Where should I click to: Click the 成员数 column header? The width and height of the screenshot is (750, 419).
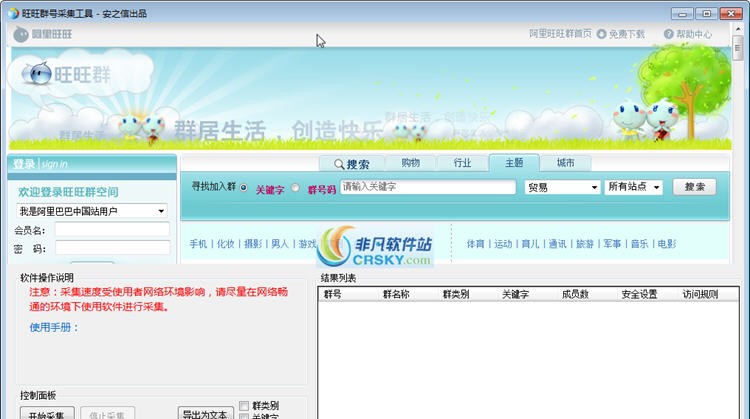tap(575, 294)
